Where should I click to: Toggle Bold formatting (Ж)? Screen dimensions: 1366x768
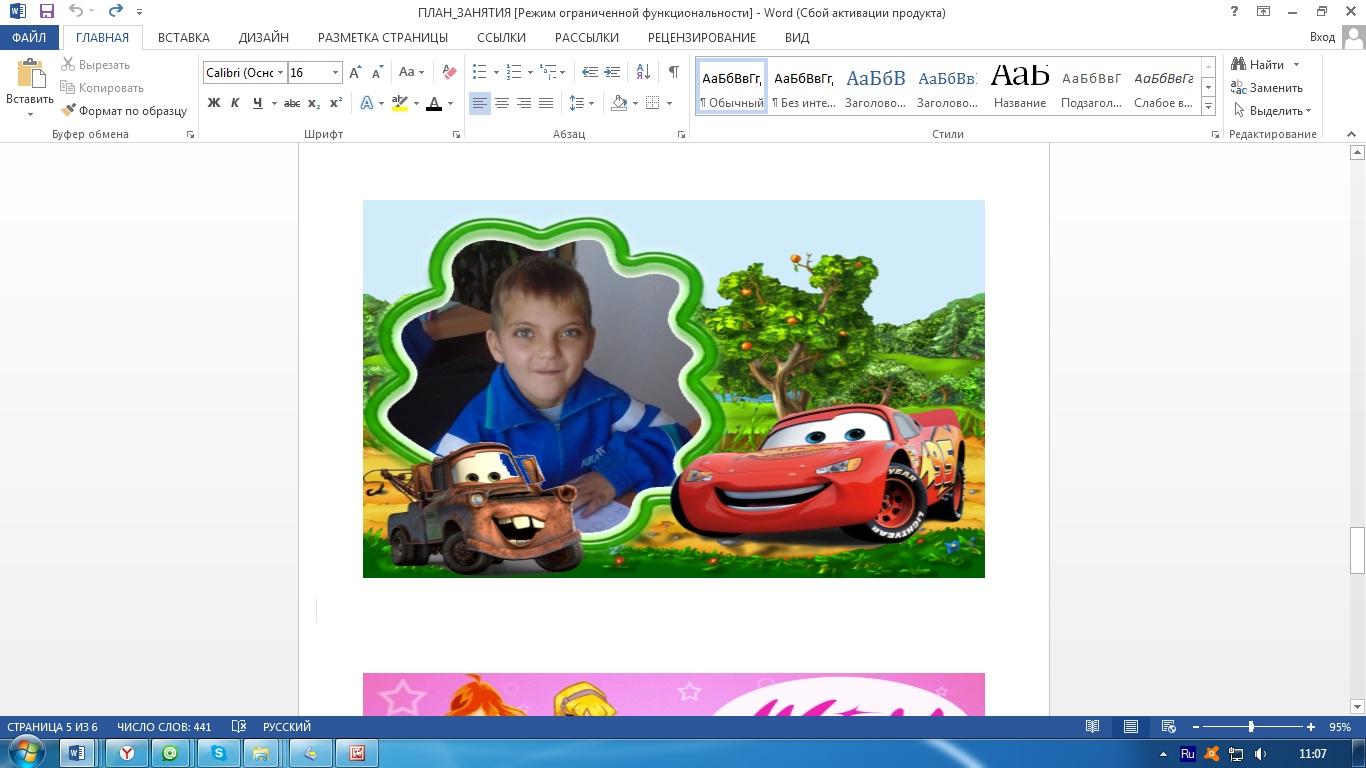[213, 103]
